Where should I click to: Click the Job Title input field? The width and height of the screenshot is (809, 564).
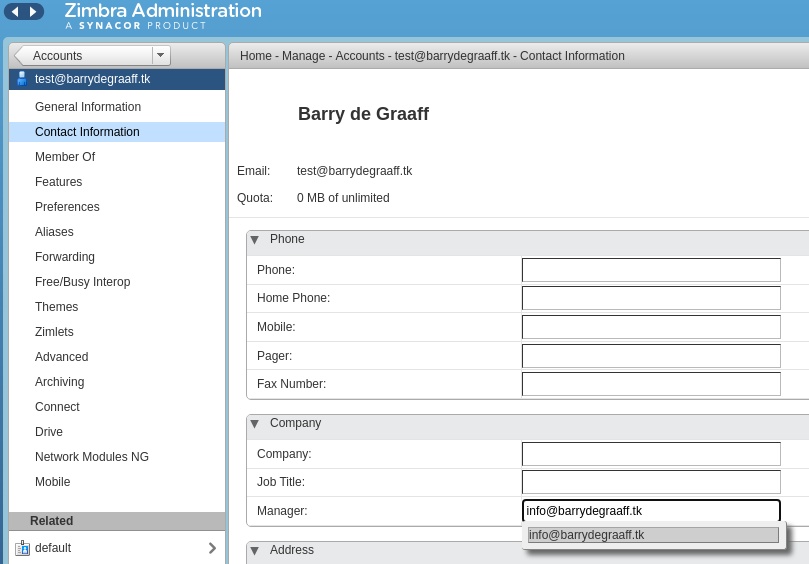(651, 482)
